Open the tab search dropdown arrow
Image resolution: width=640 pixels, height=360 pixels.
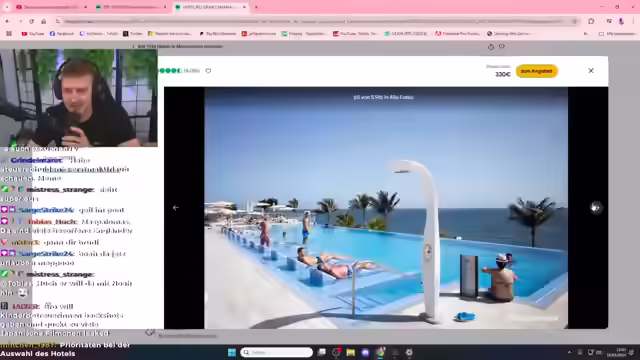7,7
